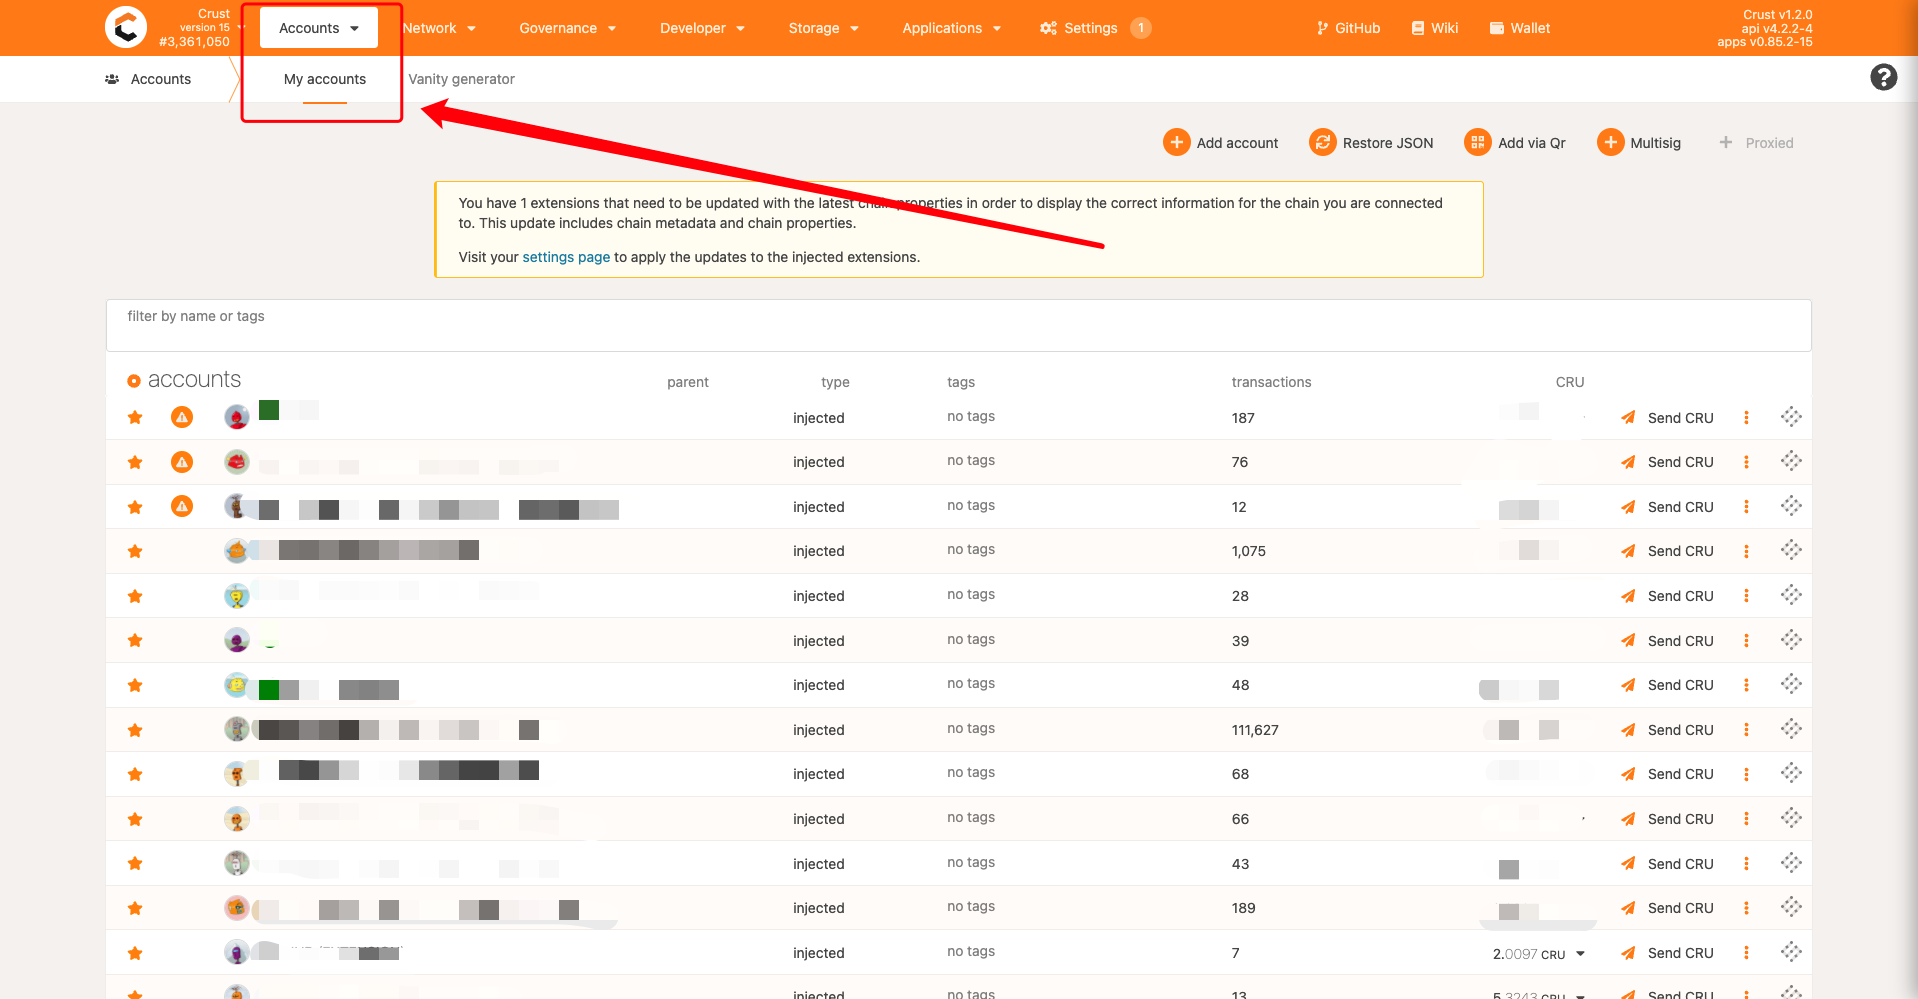This screenshot has width=1918, height=999.
Task: Toggle favorite star for row with 28 transactions
Action: (x=135, y=596)
